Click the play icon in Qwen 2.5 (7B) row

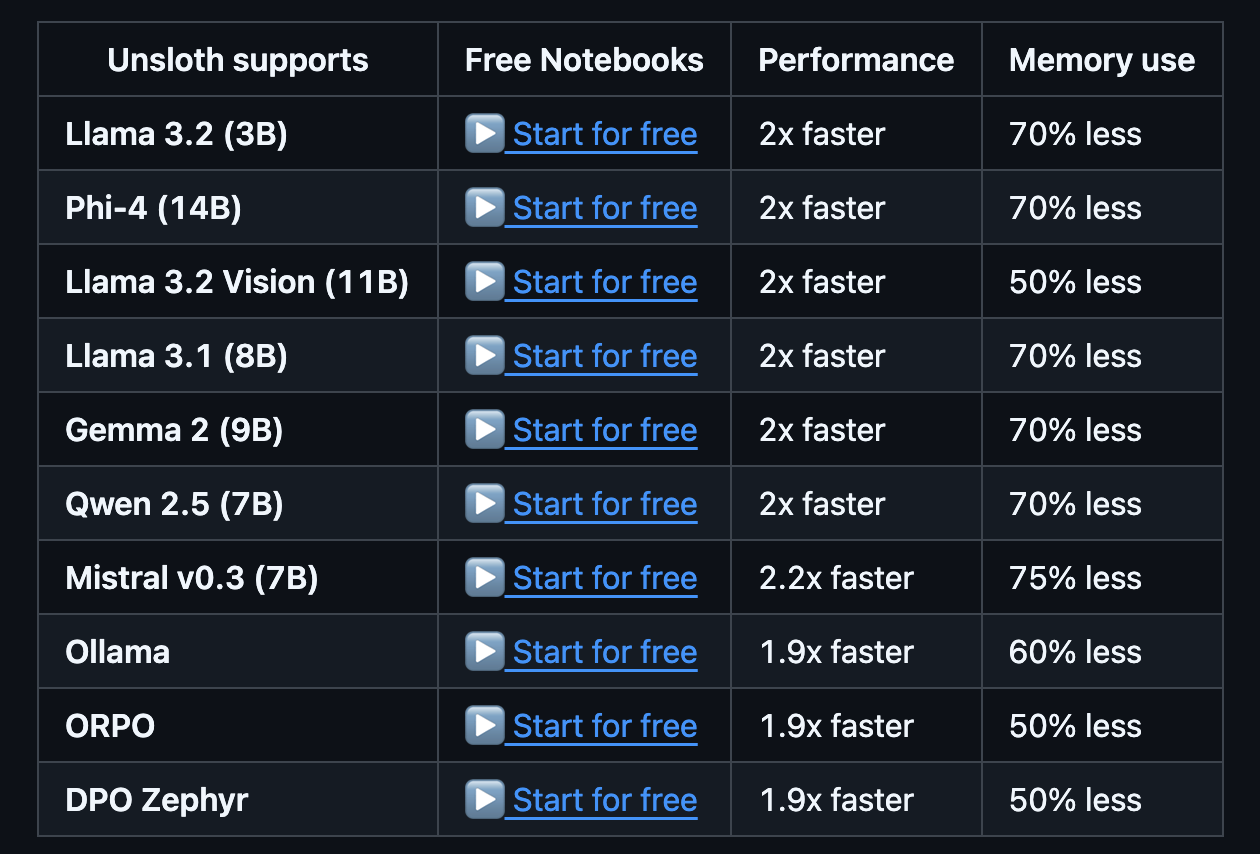pos(484,503)
